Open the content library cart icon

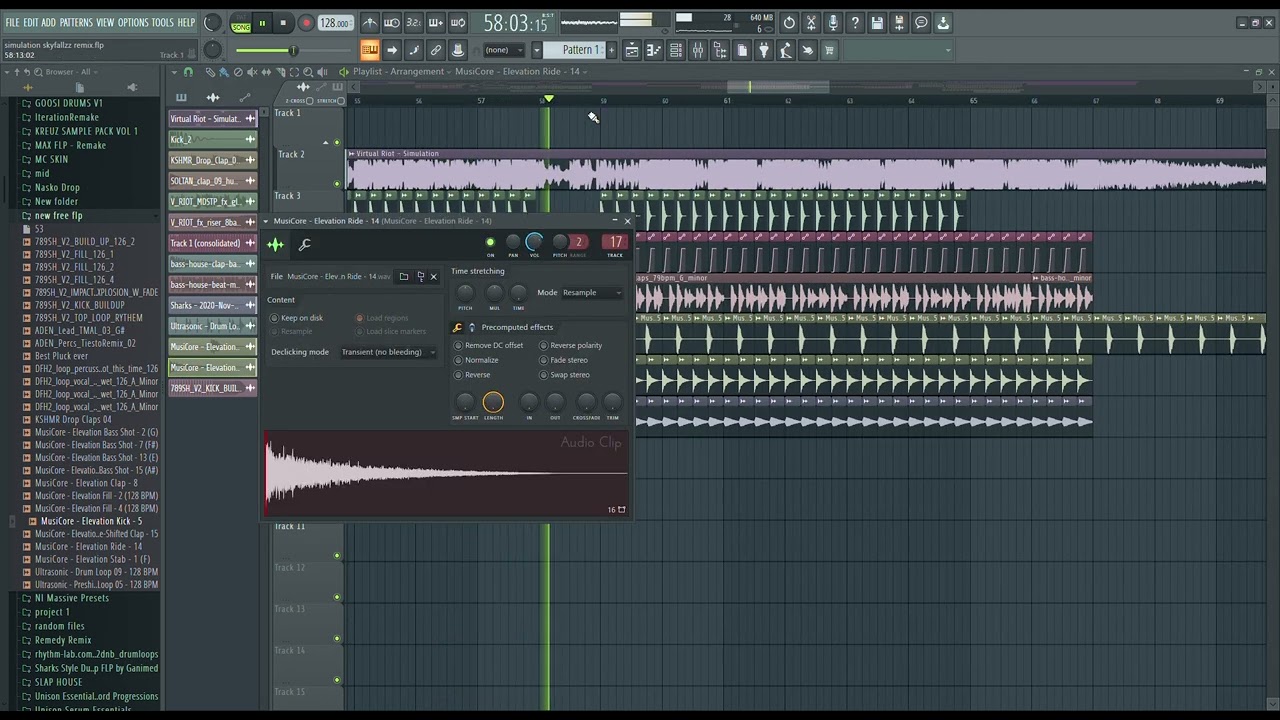(829, 50)
